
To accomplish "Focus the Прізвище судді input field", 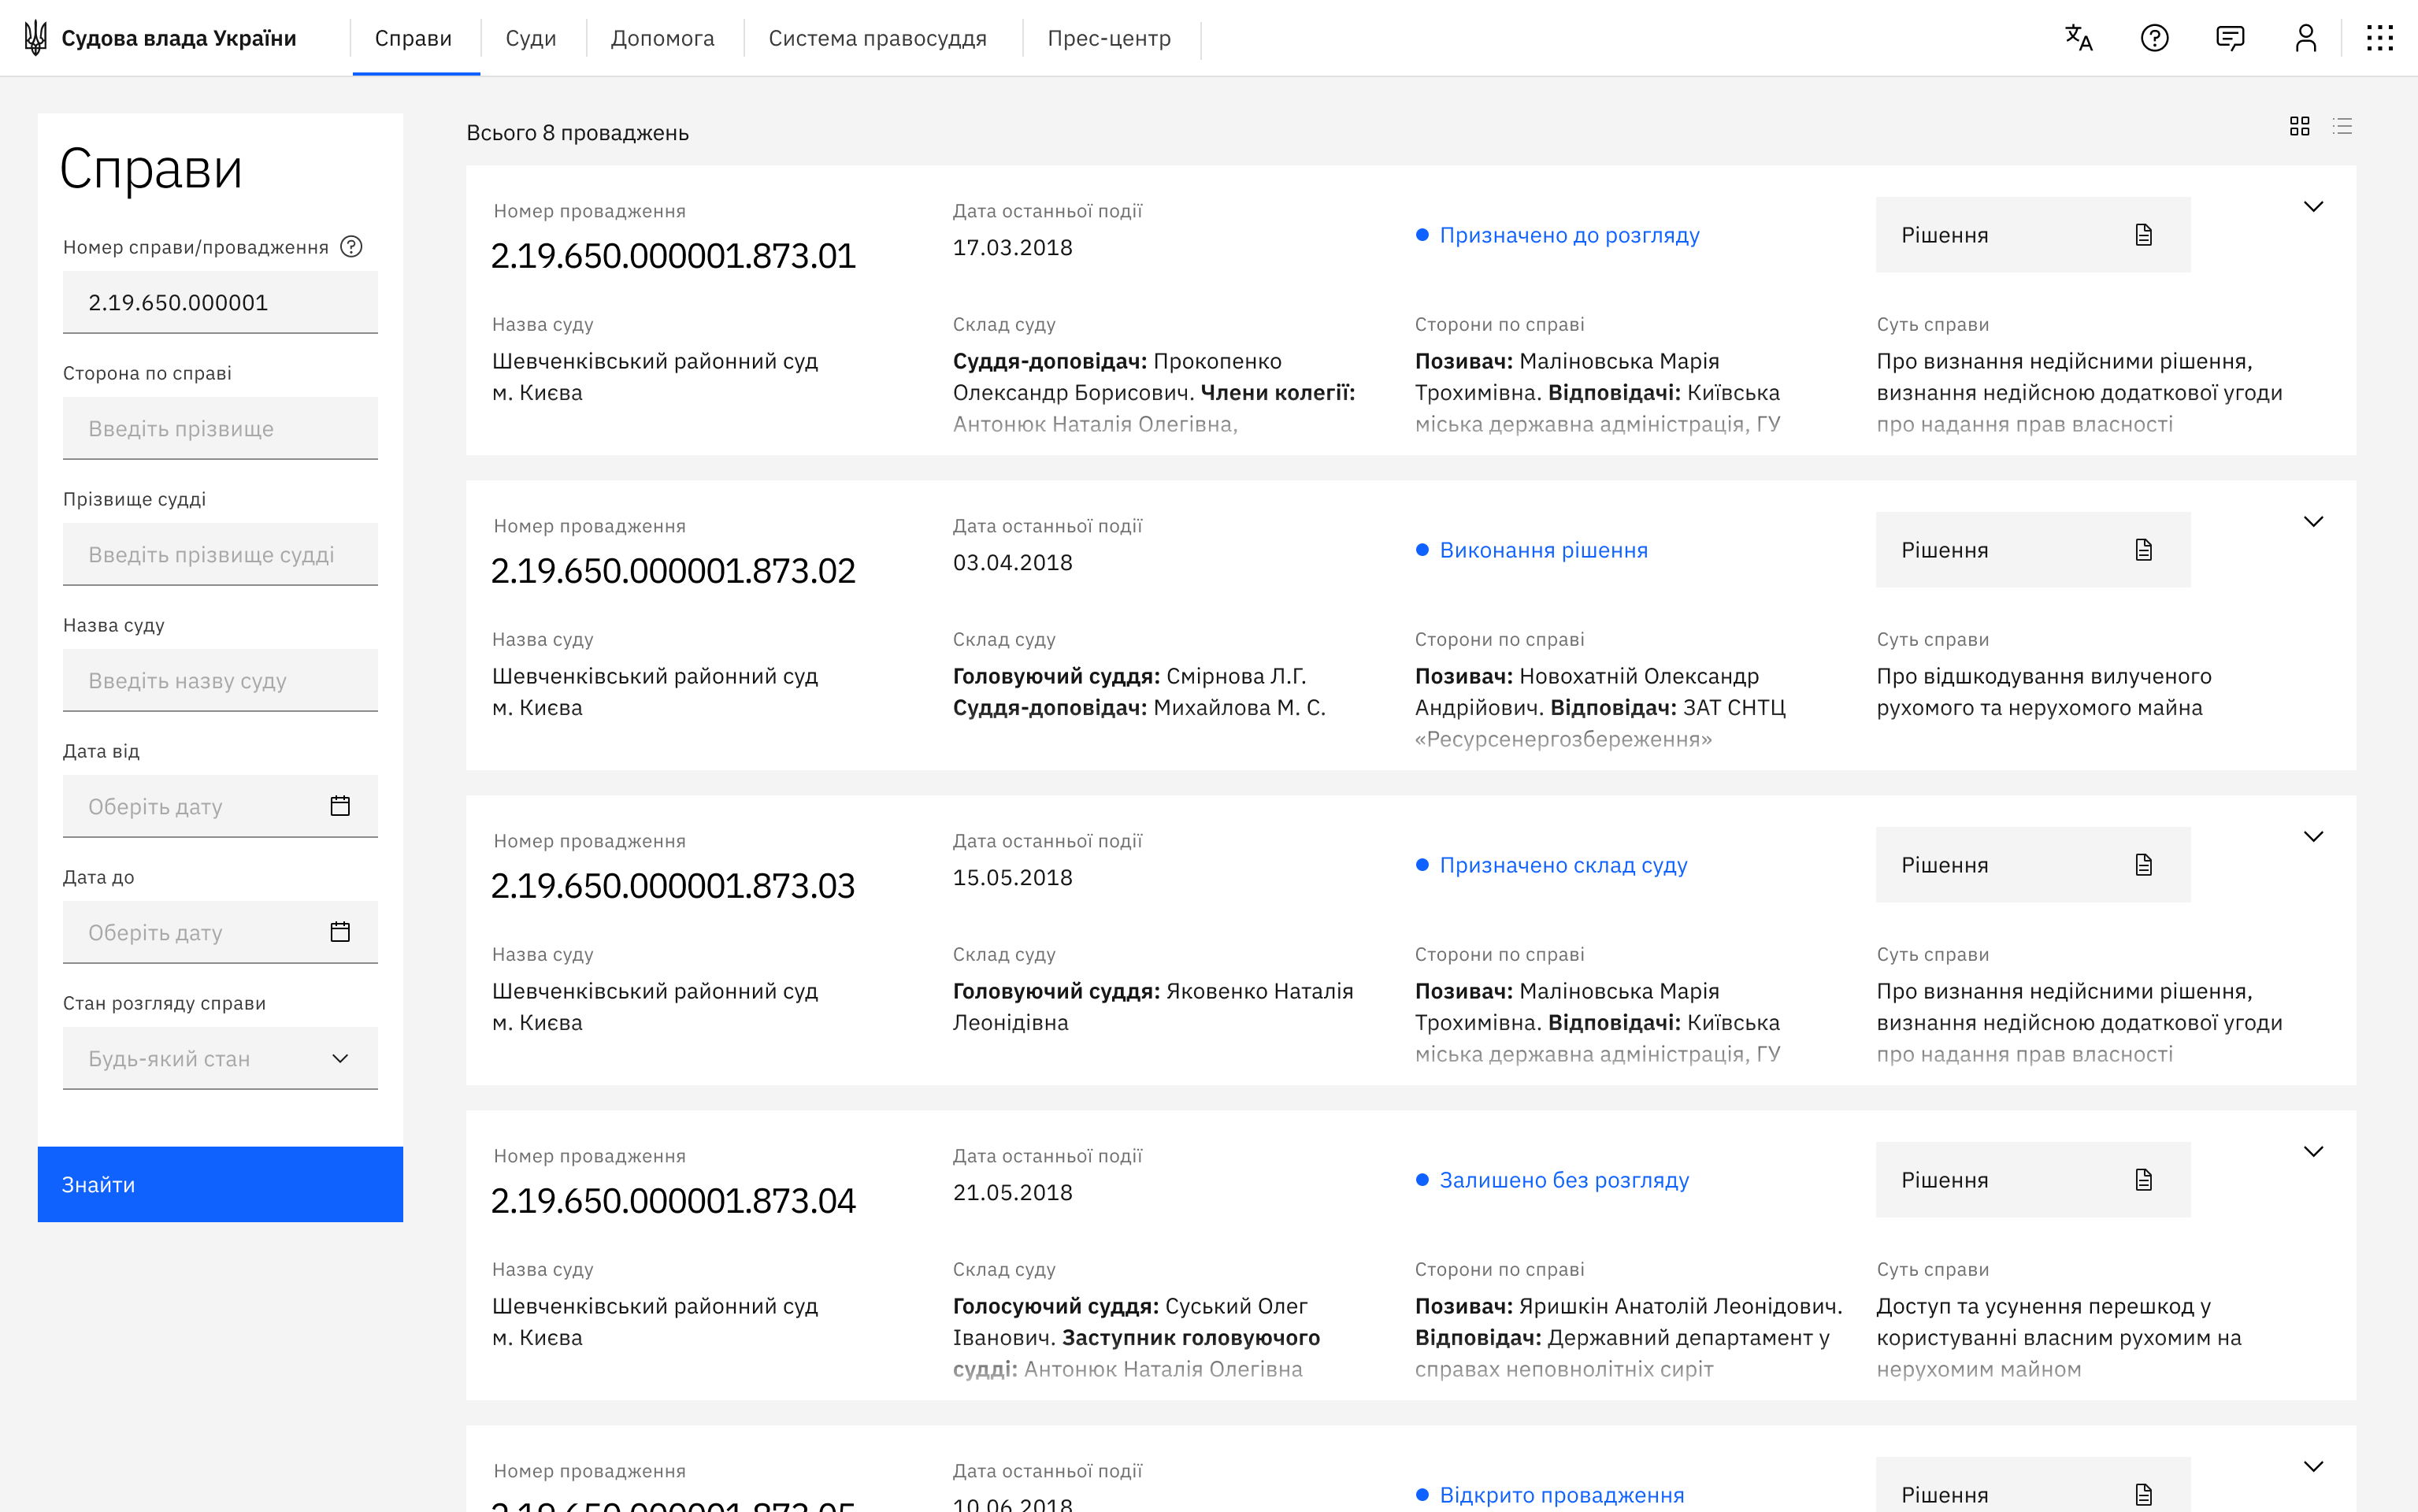I will (x=220, y=554).
